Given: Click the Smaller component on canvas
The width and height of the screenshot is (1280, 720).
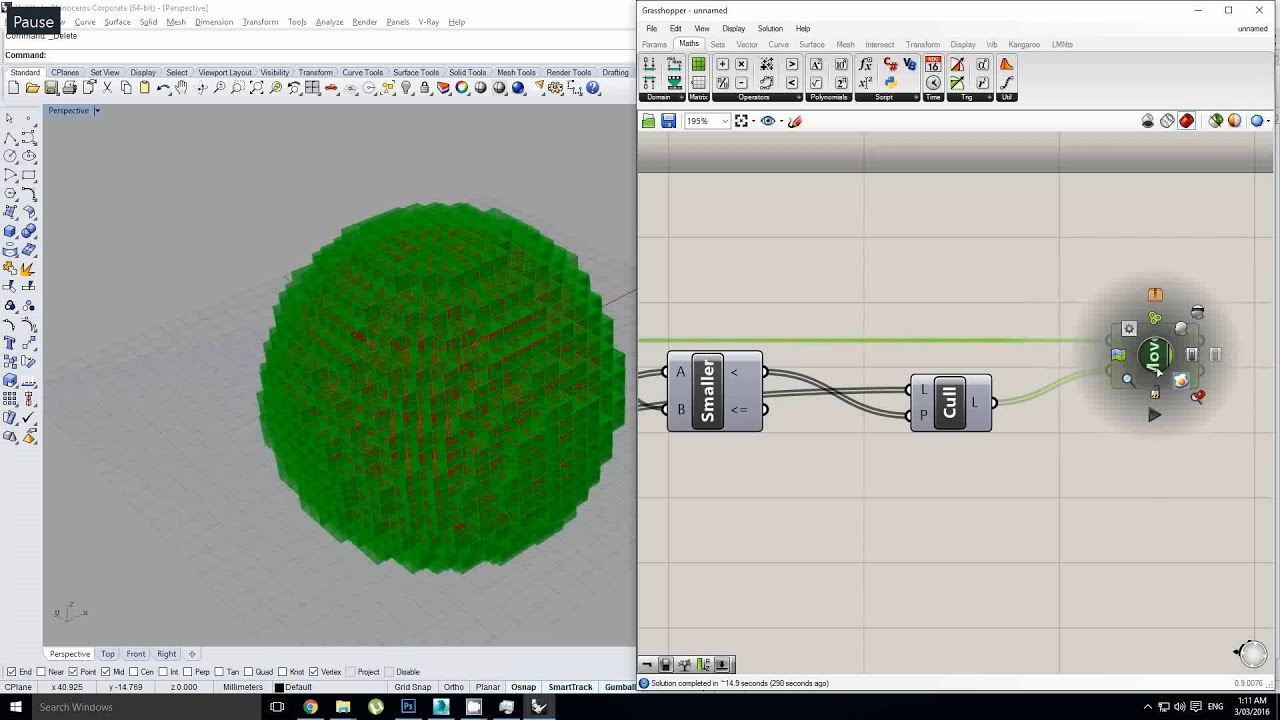Looking at the screenshot, I should tap(714, 391).
